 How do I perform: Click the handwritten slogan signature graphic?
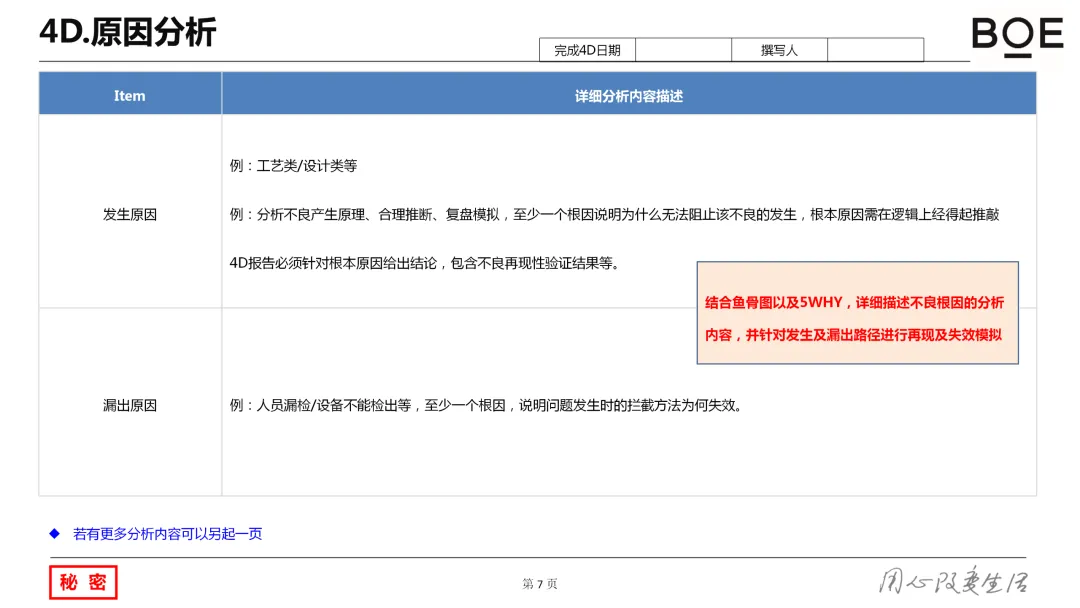pos(953,580)
